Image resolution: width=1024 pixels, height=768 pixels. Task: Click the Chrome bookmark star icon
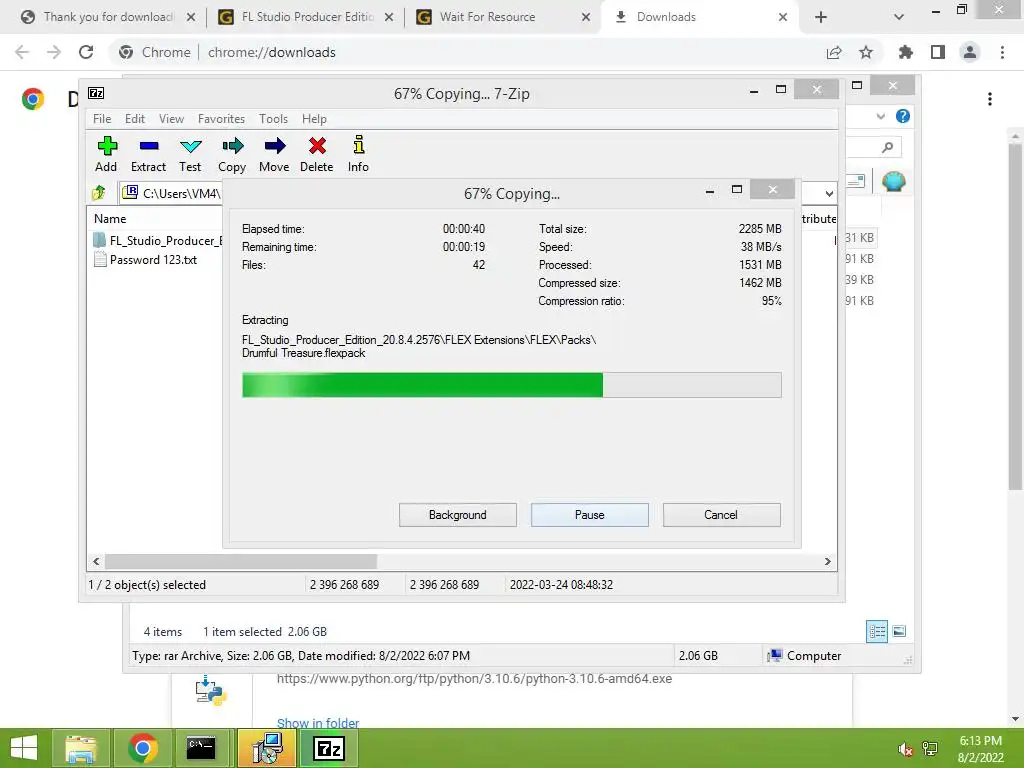866,52
